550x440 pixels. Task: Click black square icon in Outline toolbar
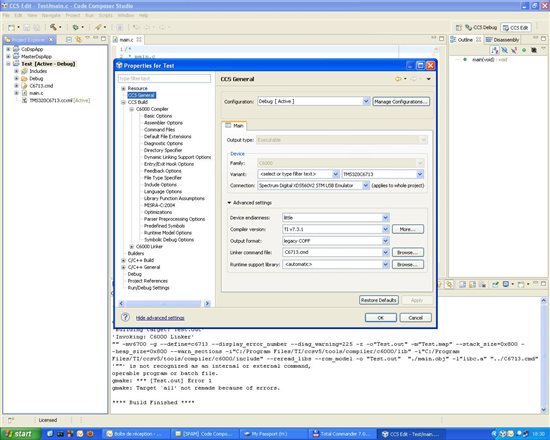(534, 50)
